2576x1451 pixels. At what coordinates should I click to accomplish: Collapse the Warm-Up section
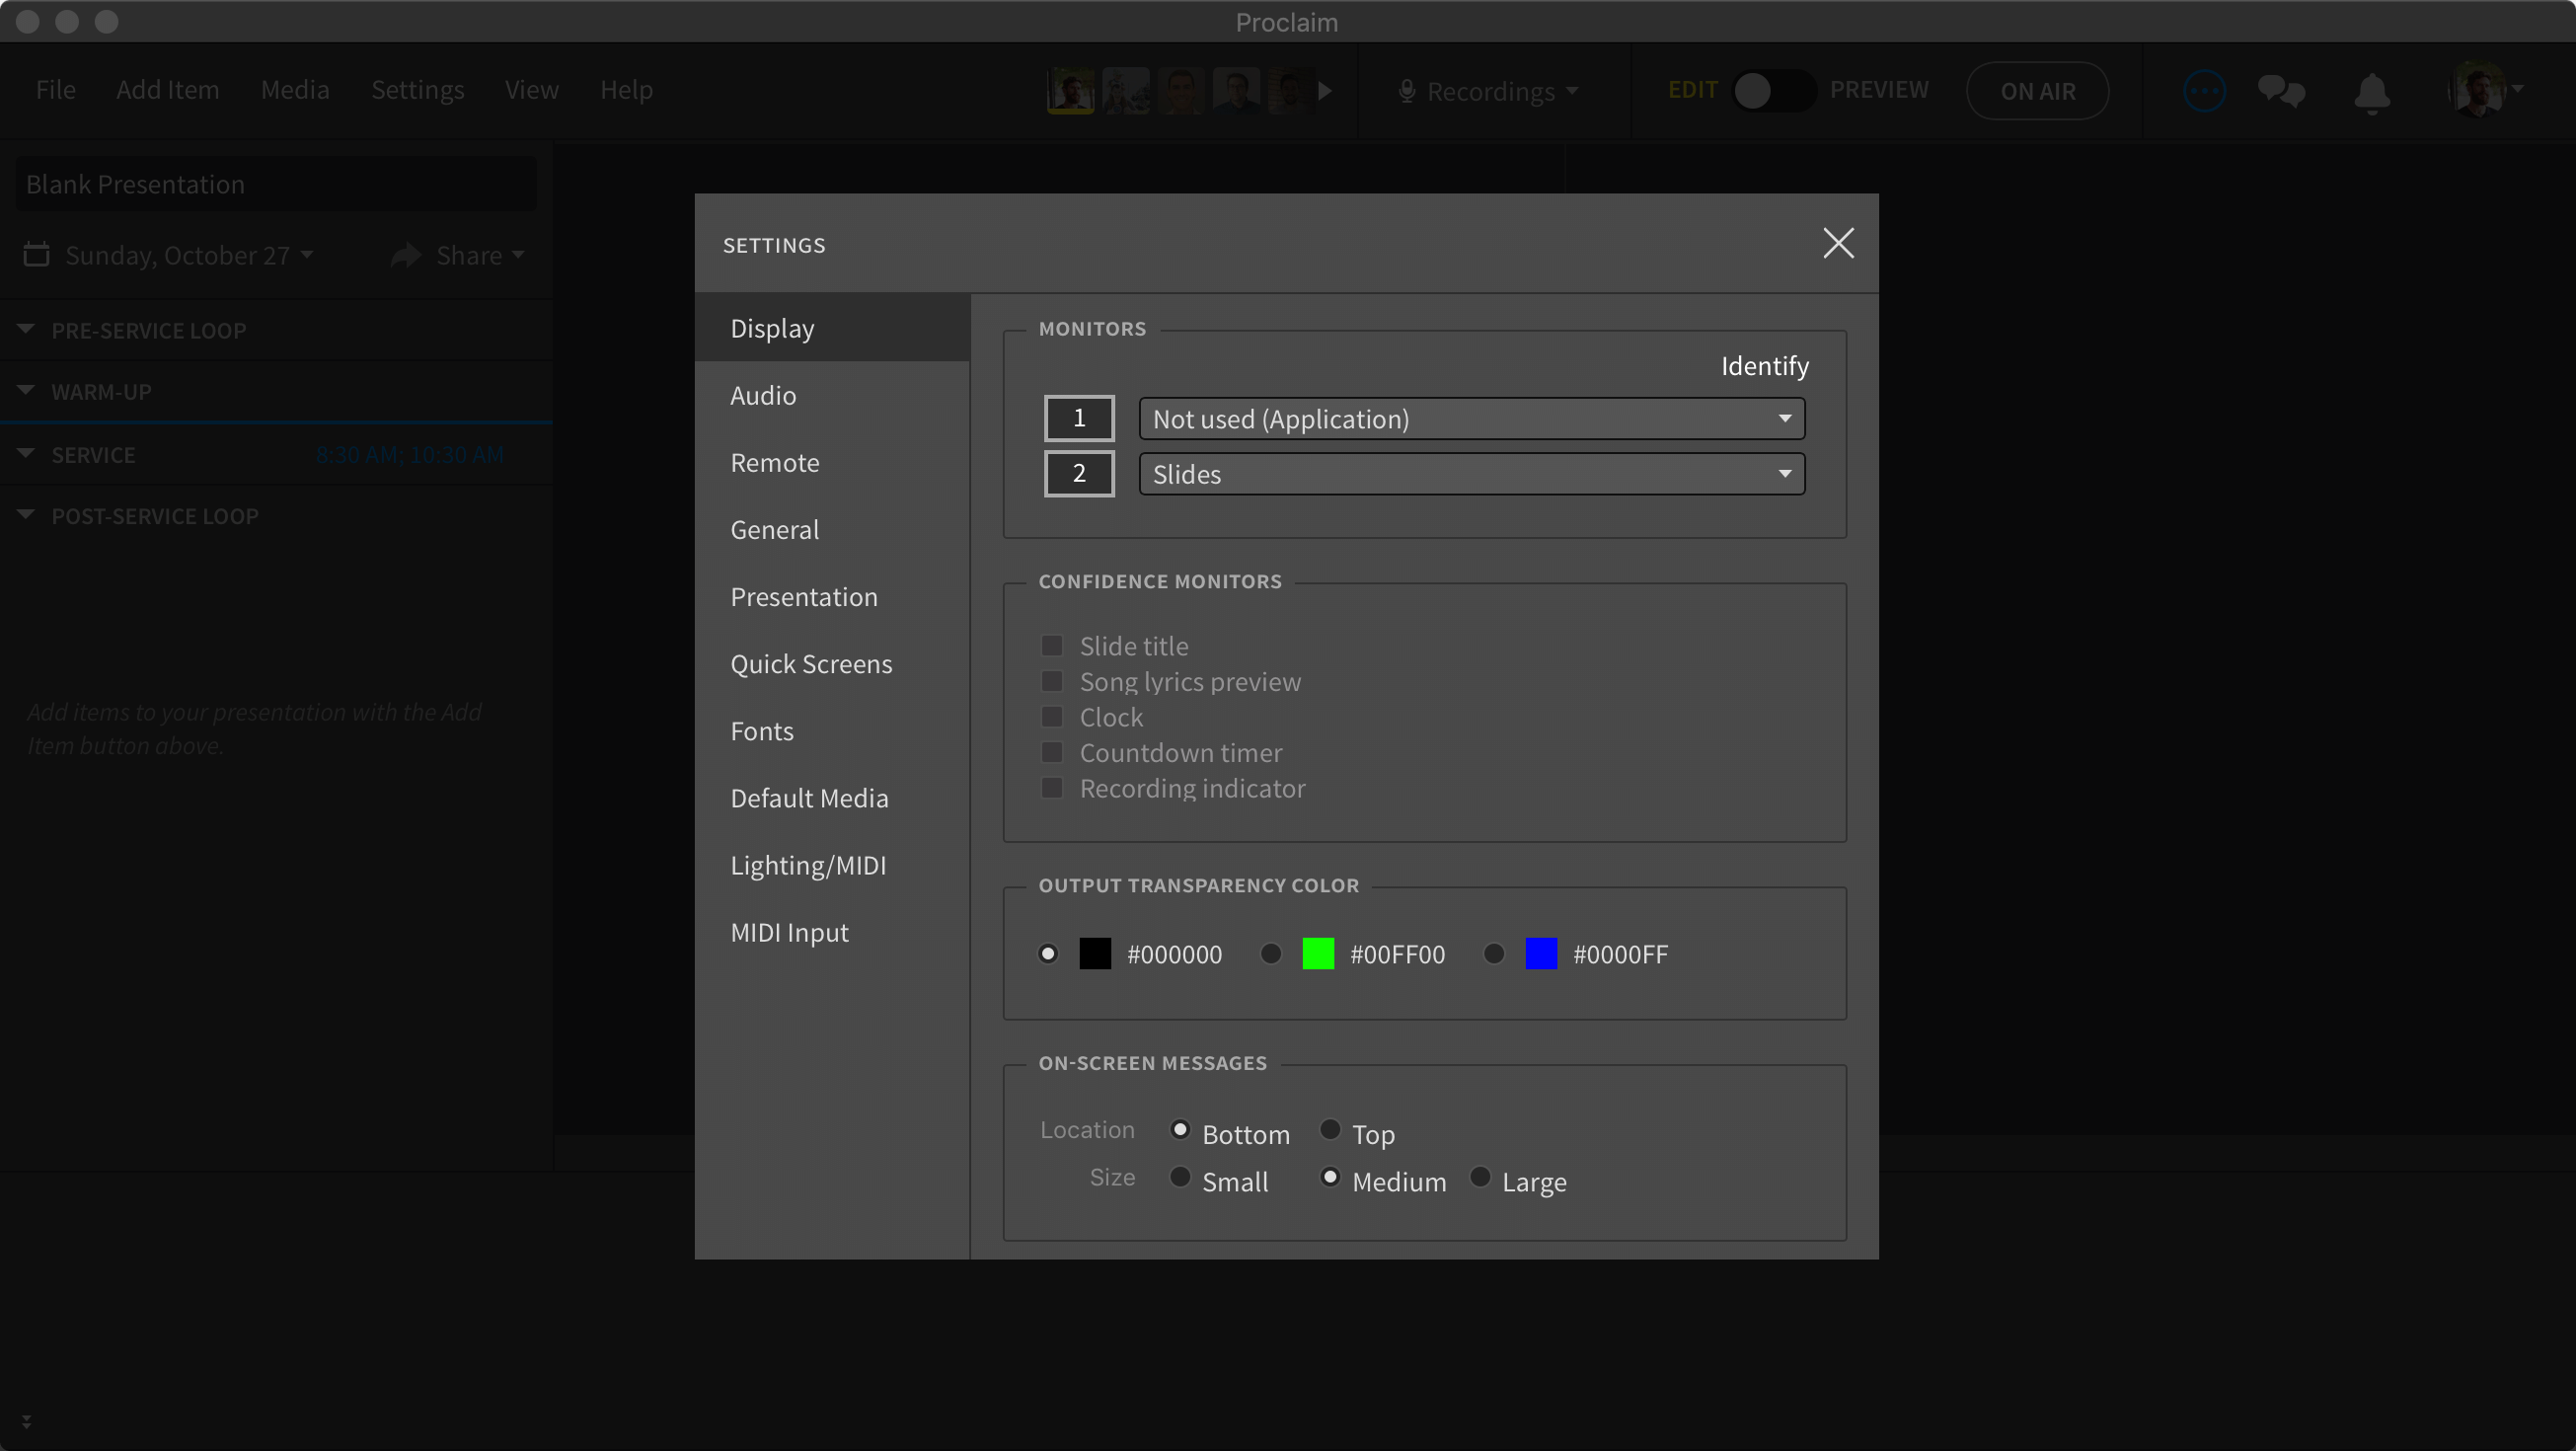pos(26,390)
